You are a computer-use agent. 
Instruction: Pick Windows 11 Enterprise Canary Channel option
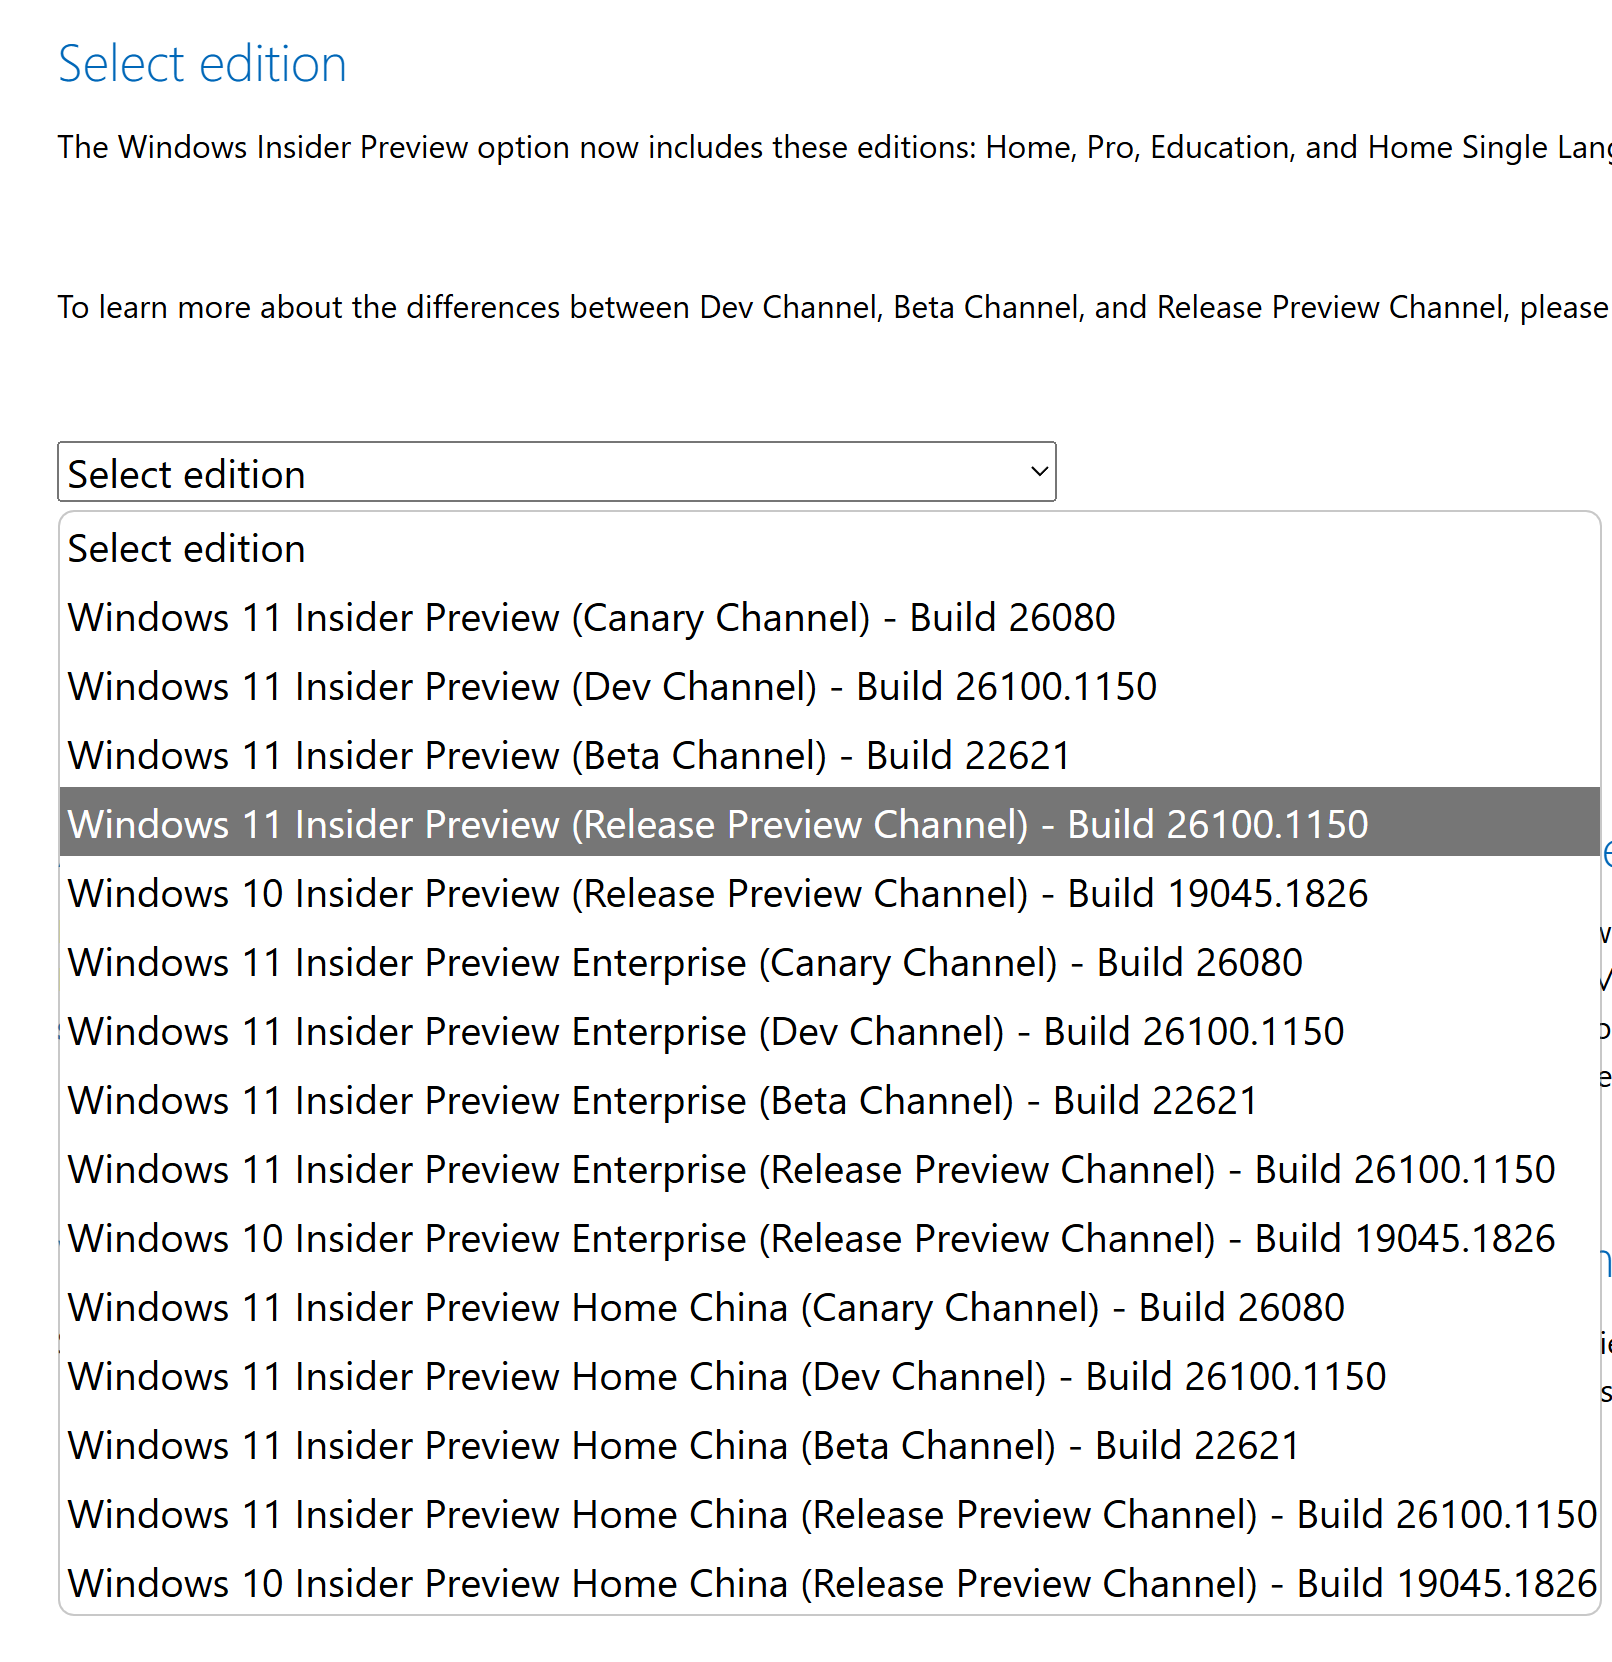pyautogui.click(x=829, y=963)
